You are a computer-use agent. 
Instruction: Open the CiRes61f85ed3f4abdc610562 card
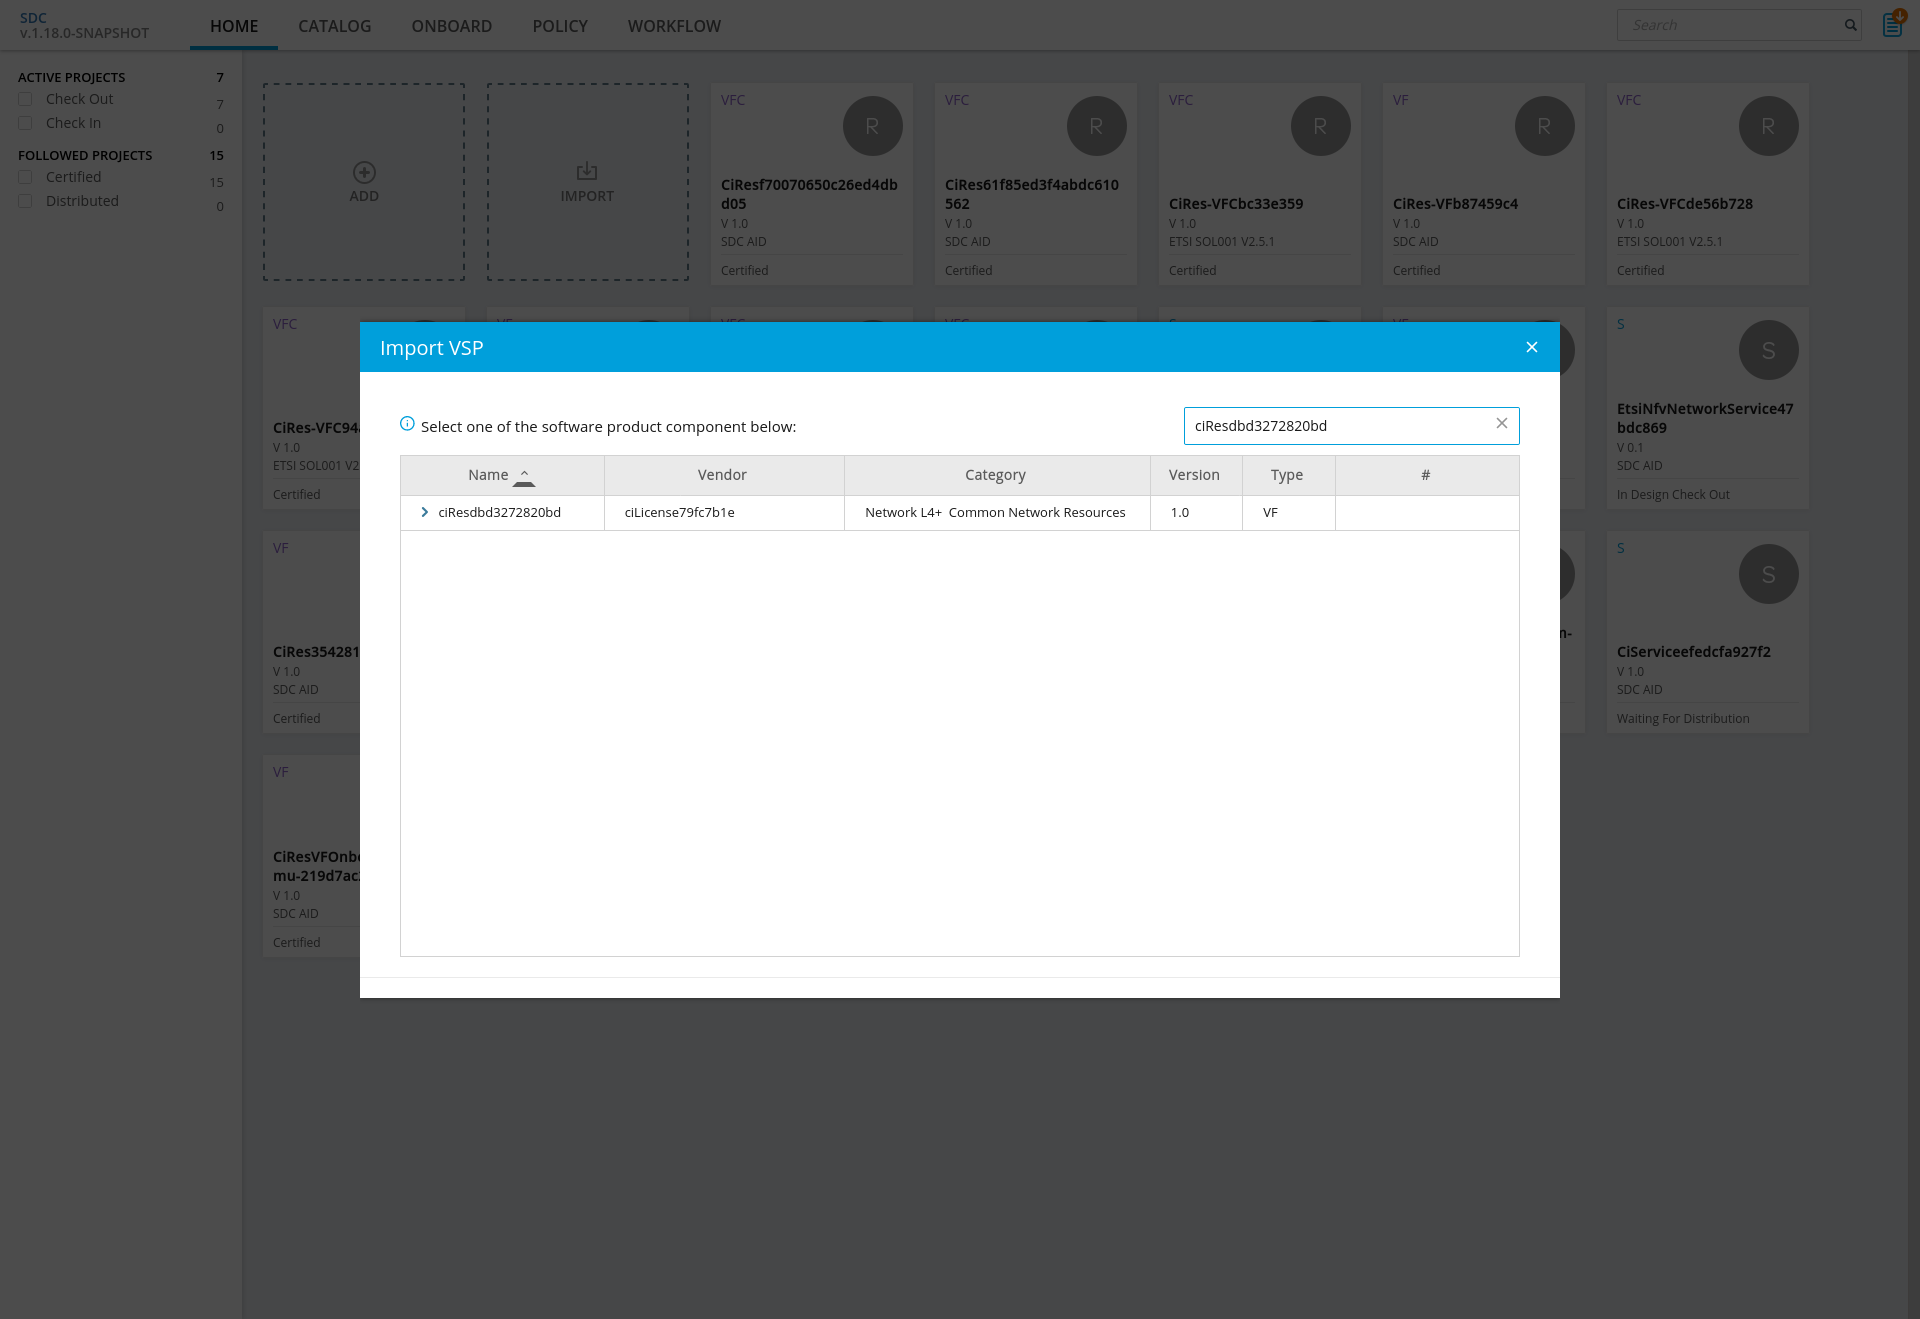pyautogui.click(x=1036, y=184)
